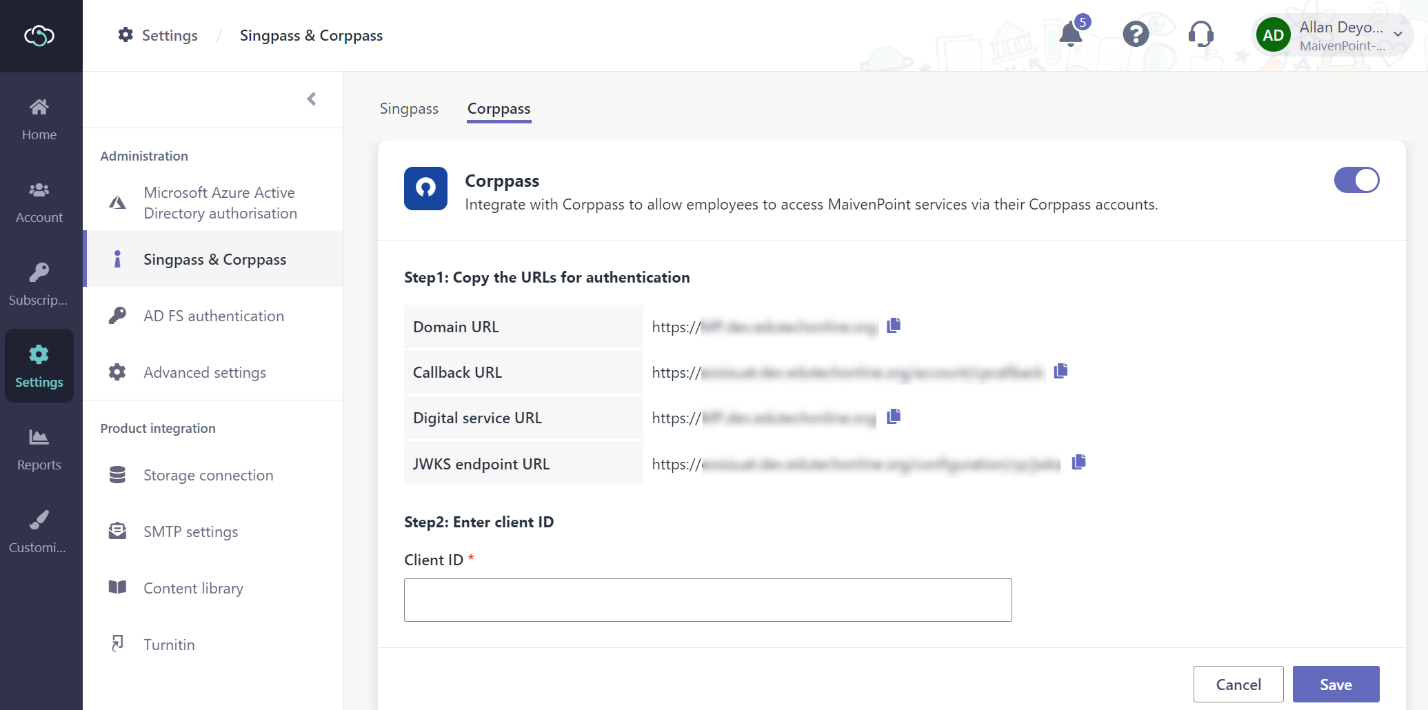Click the breadcrumb Settings gear icon

click(x=125, y=35)
